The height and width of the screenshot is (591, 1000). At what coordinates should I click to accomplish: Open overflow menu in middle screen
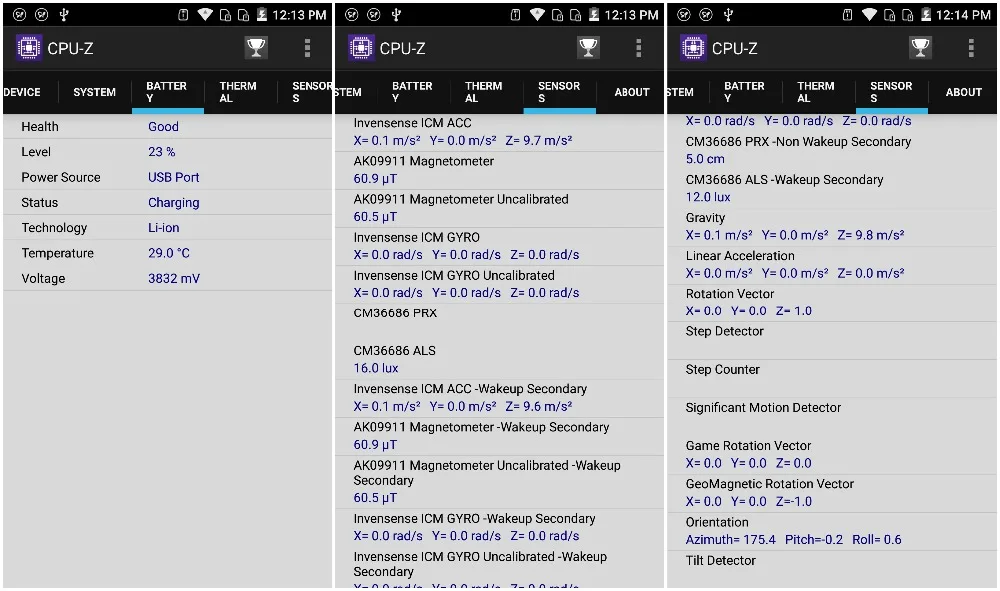point(638,48)
